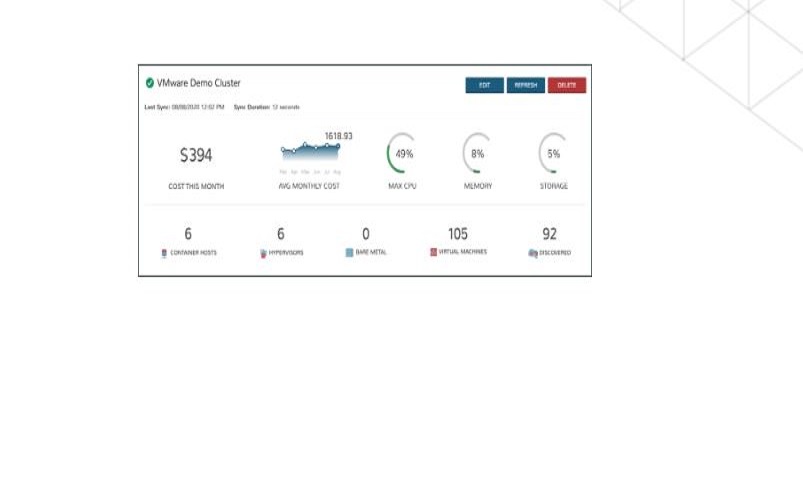Click the green status check icon

(x=150, y=83)
